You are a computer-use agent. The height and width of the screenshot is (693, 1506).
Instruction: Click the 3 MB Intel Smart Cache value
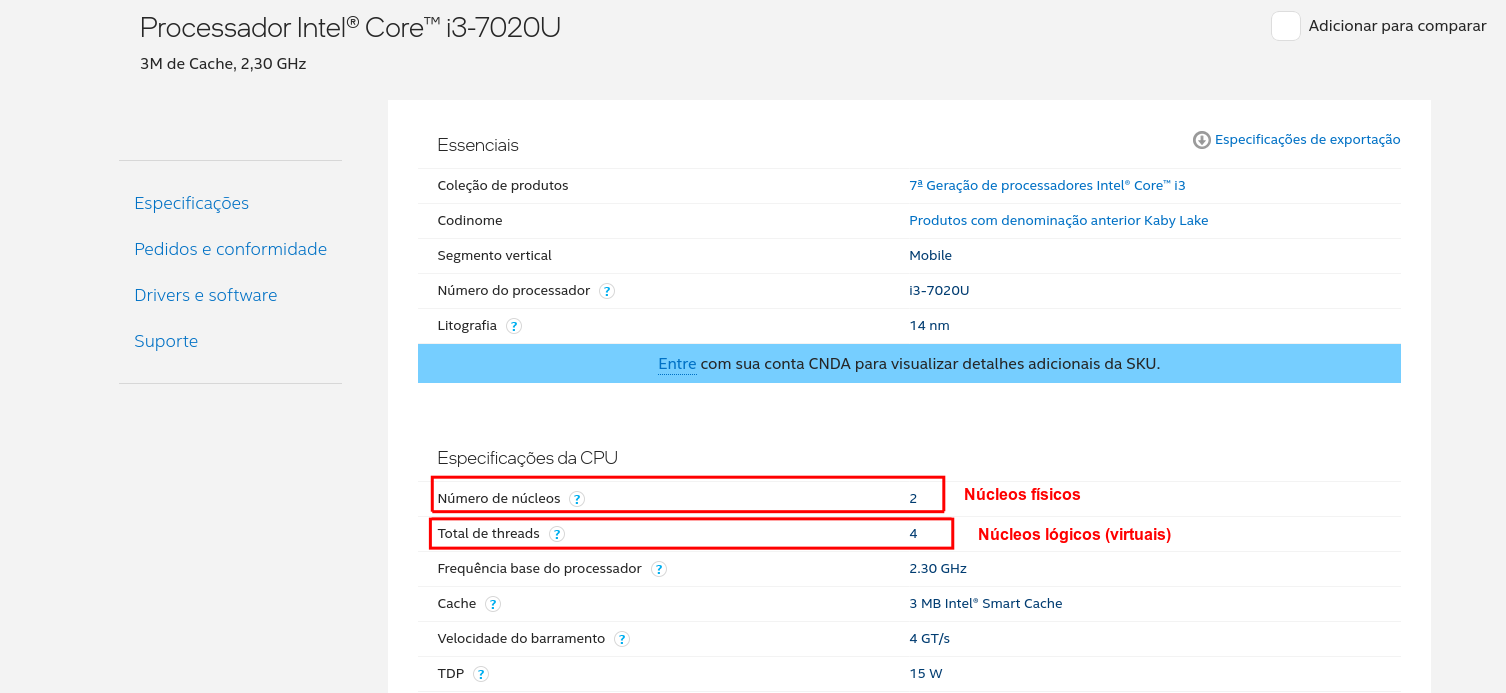986,604
